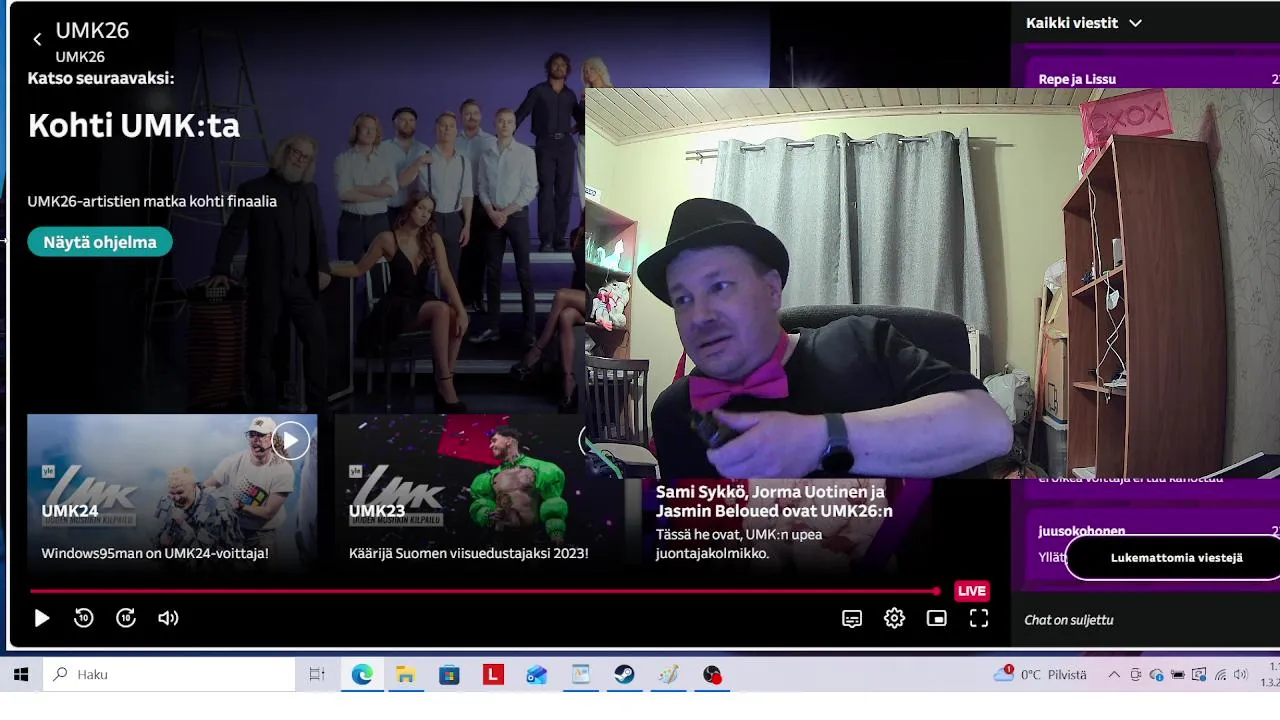Expand the Kaikki viestit dropdown
The height and width of the screenshot is (720, 1280).
click(1084, 23)
